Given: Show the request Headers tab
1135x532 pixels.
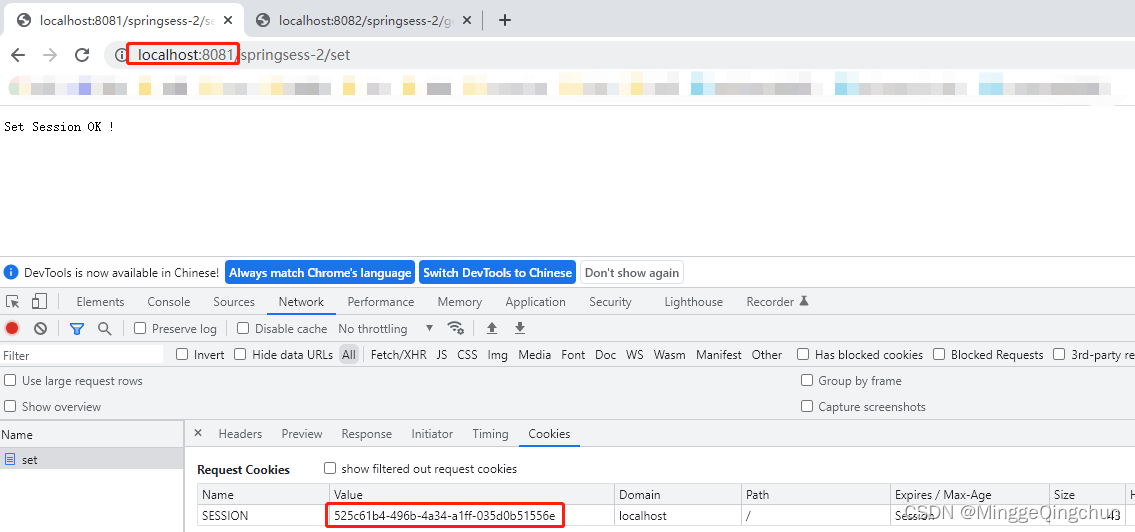Looking at the screenshot, I should [x=240, y=434].
